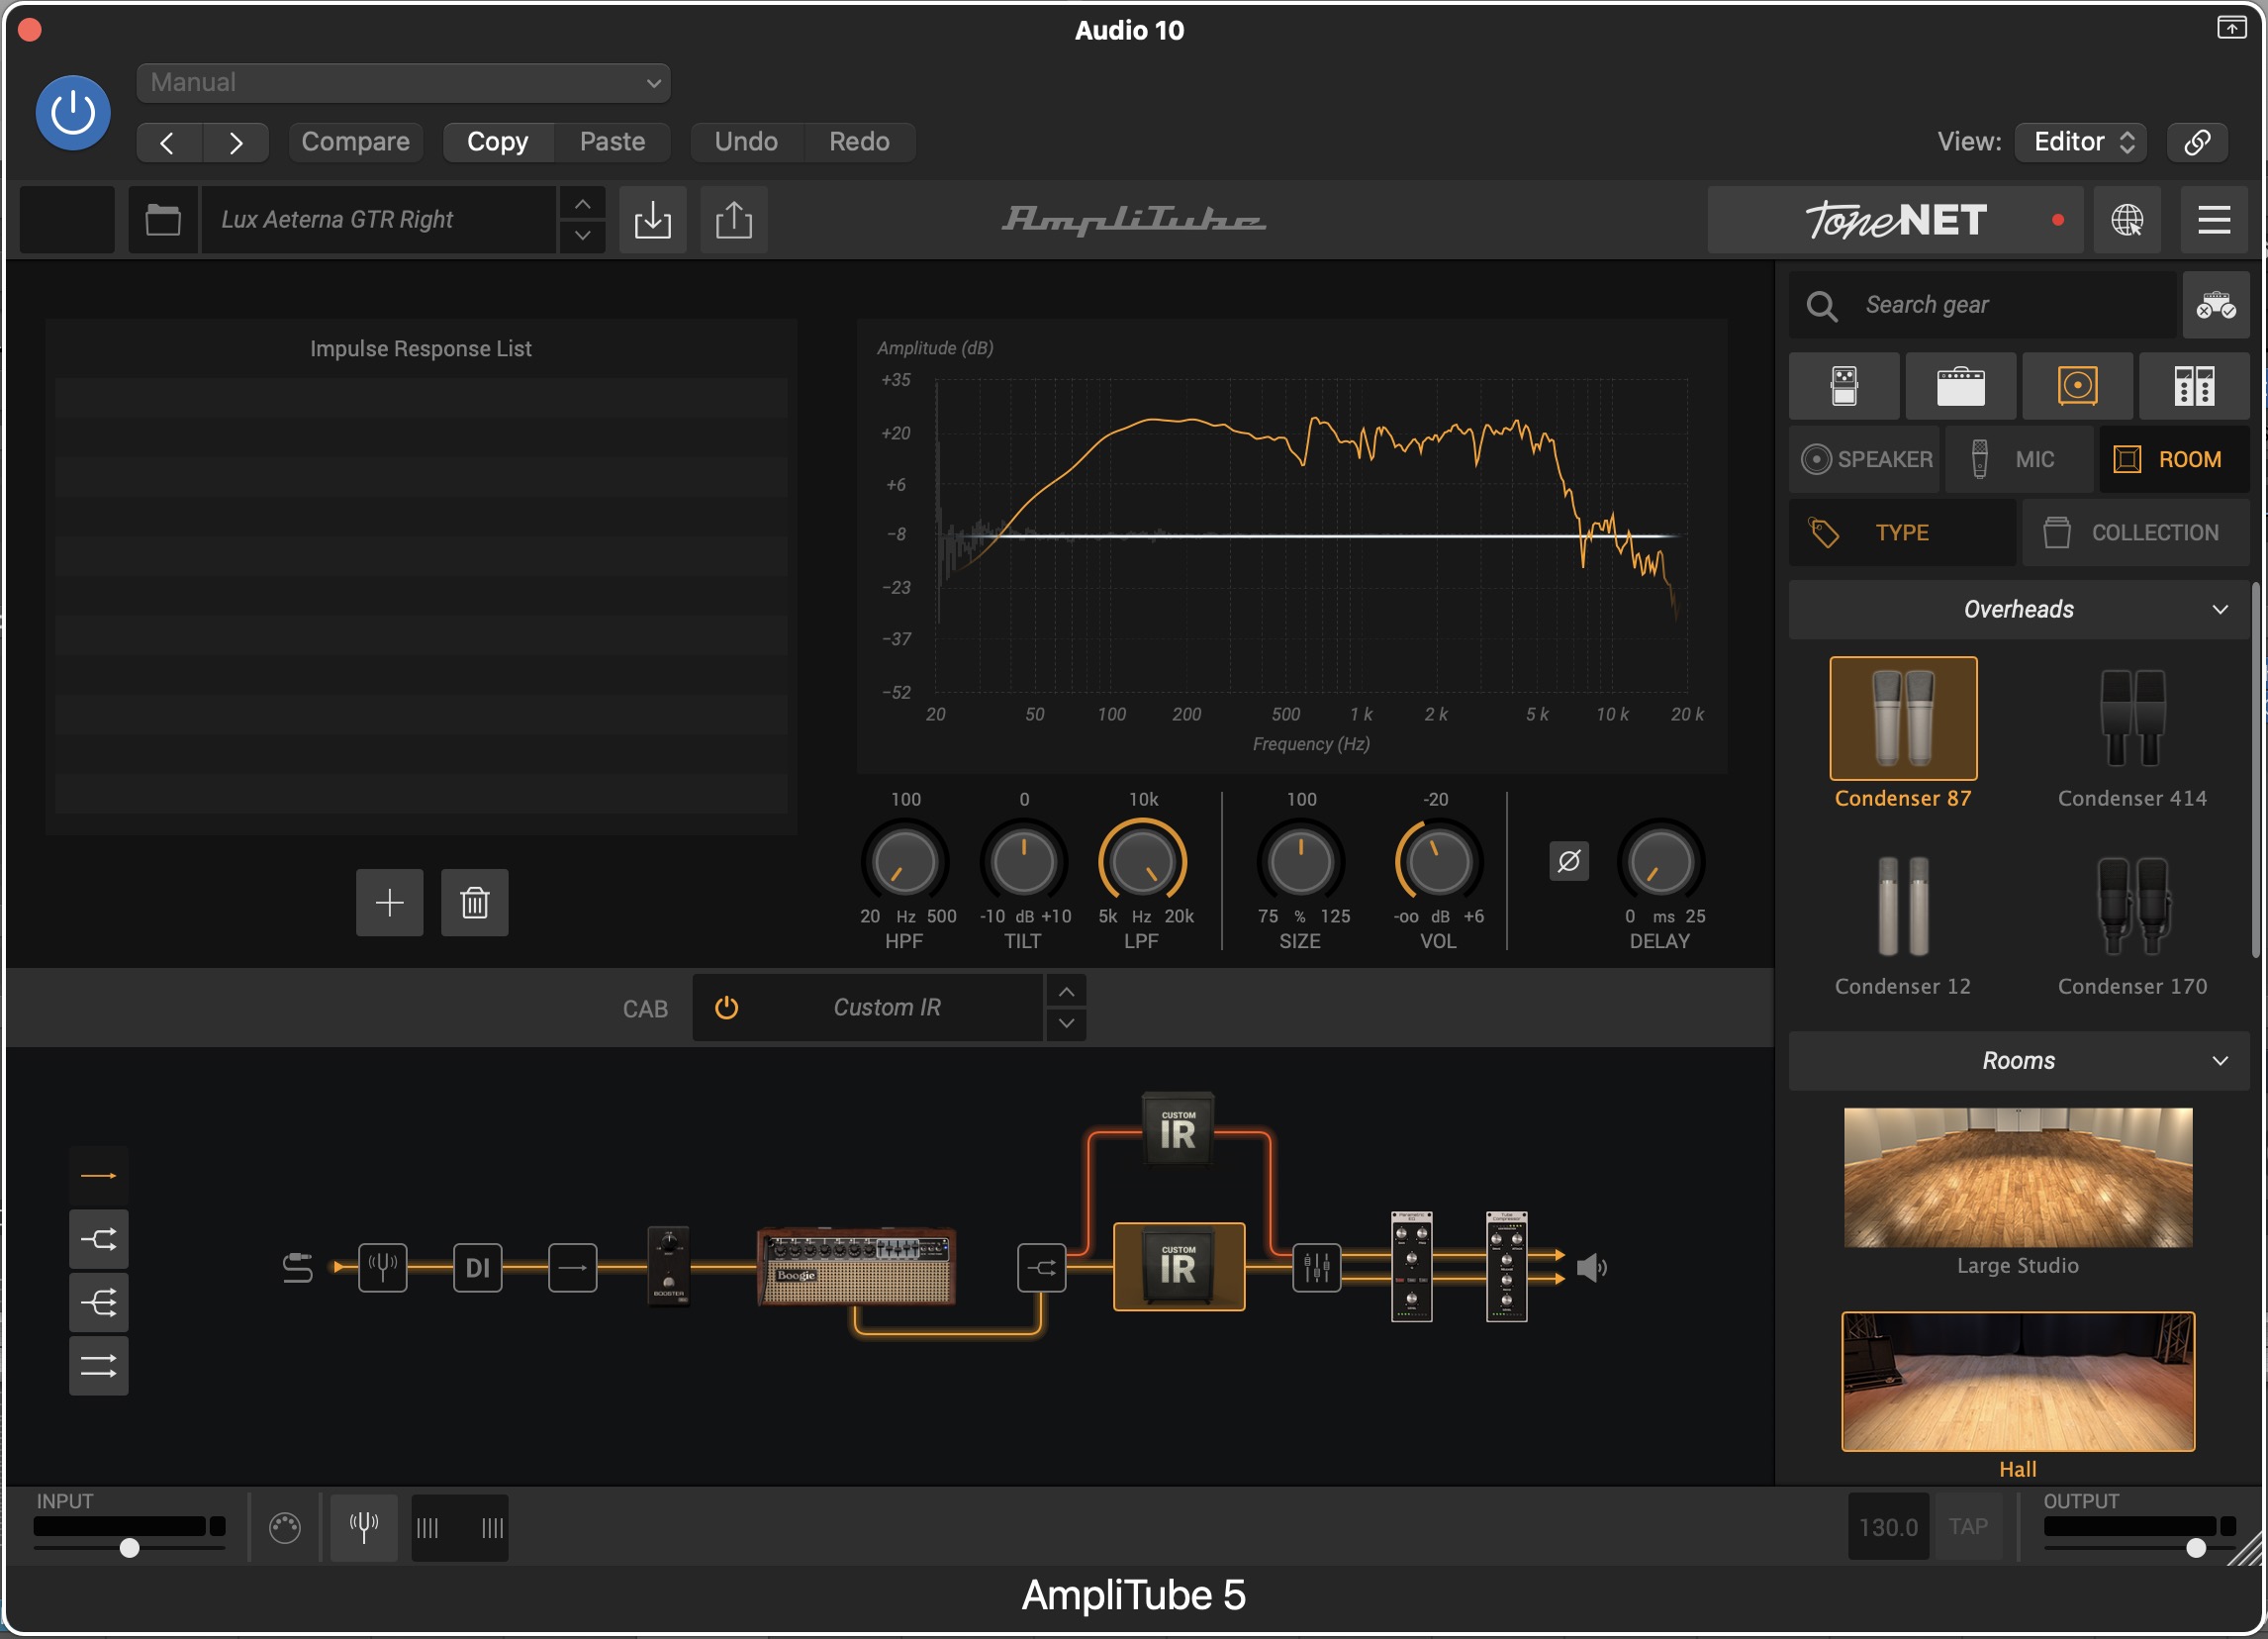
Task: Click the HPF knob
Action: [x=904, y=861]
